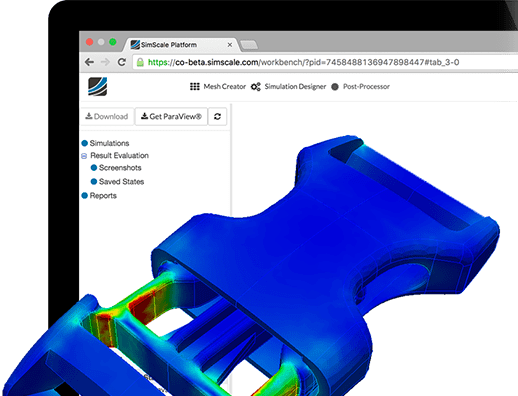518x396 pixels.
Task: Click the Saved States bullet icon
Action: pos(94,182)
